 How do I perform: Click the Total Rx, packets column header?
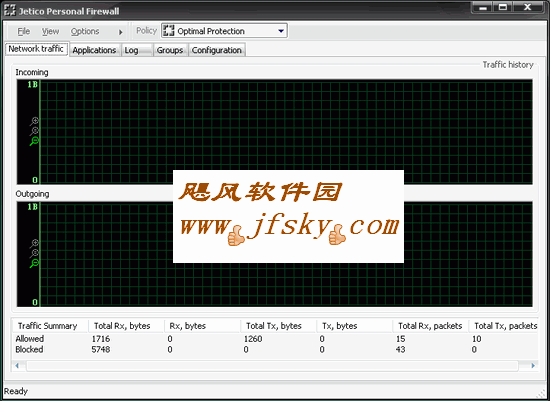pyautogui.click(x=430, y=326)
